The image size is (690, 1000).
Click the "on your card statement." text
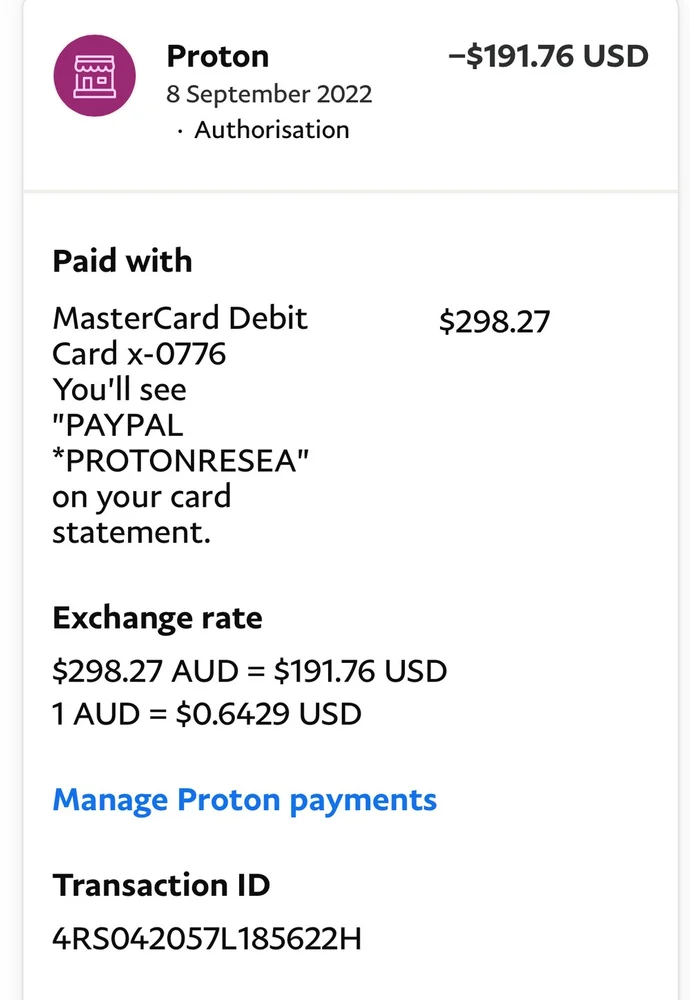pos(140,514)
